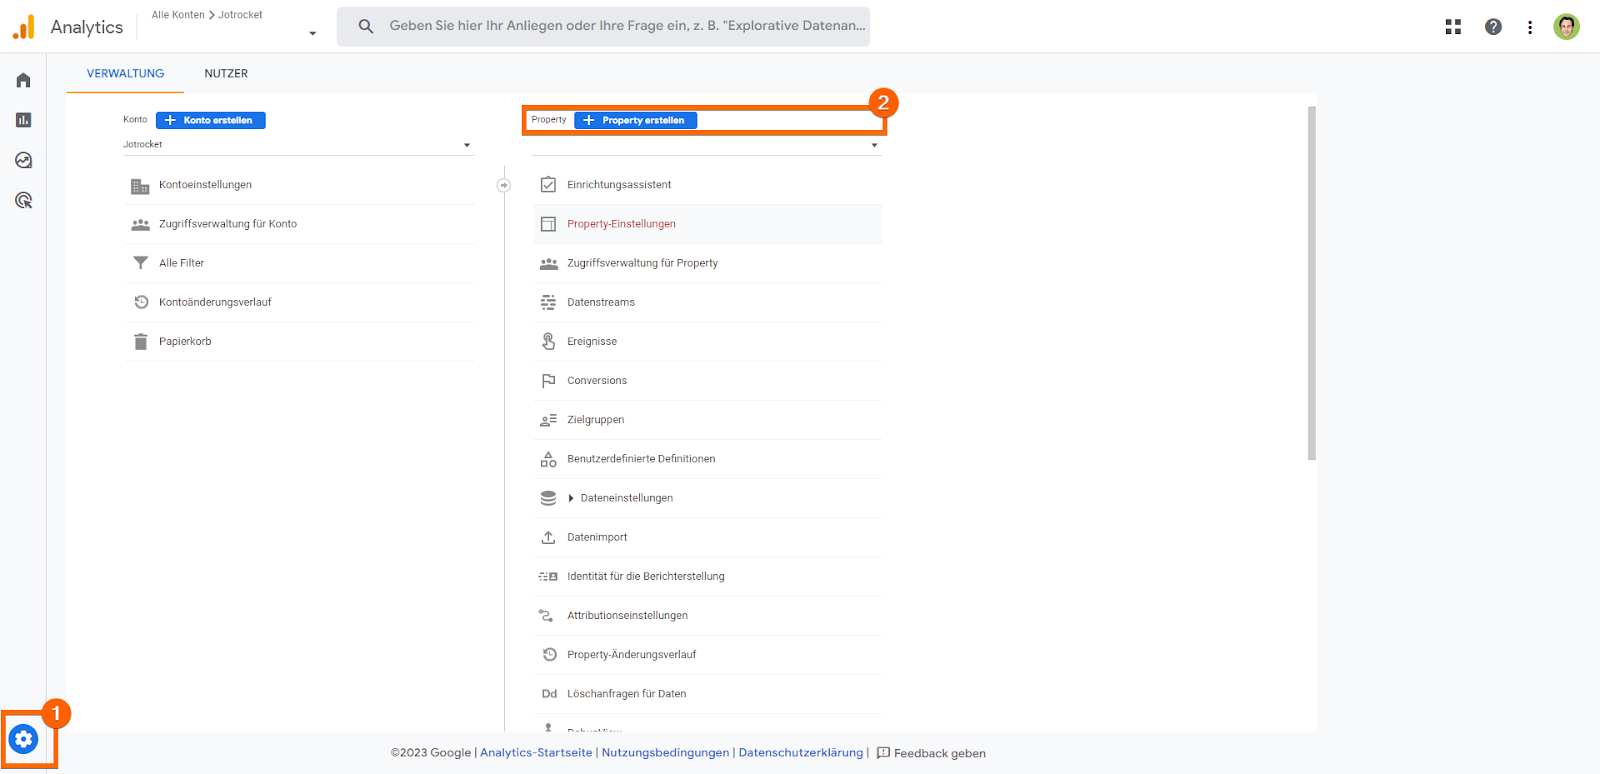Select the VERWALTUNG tab

pyautogui.click(x=125, y=73)
